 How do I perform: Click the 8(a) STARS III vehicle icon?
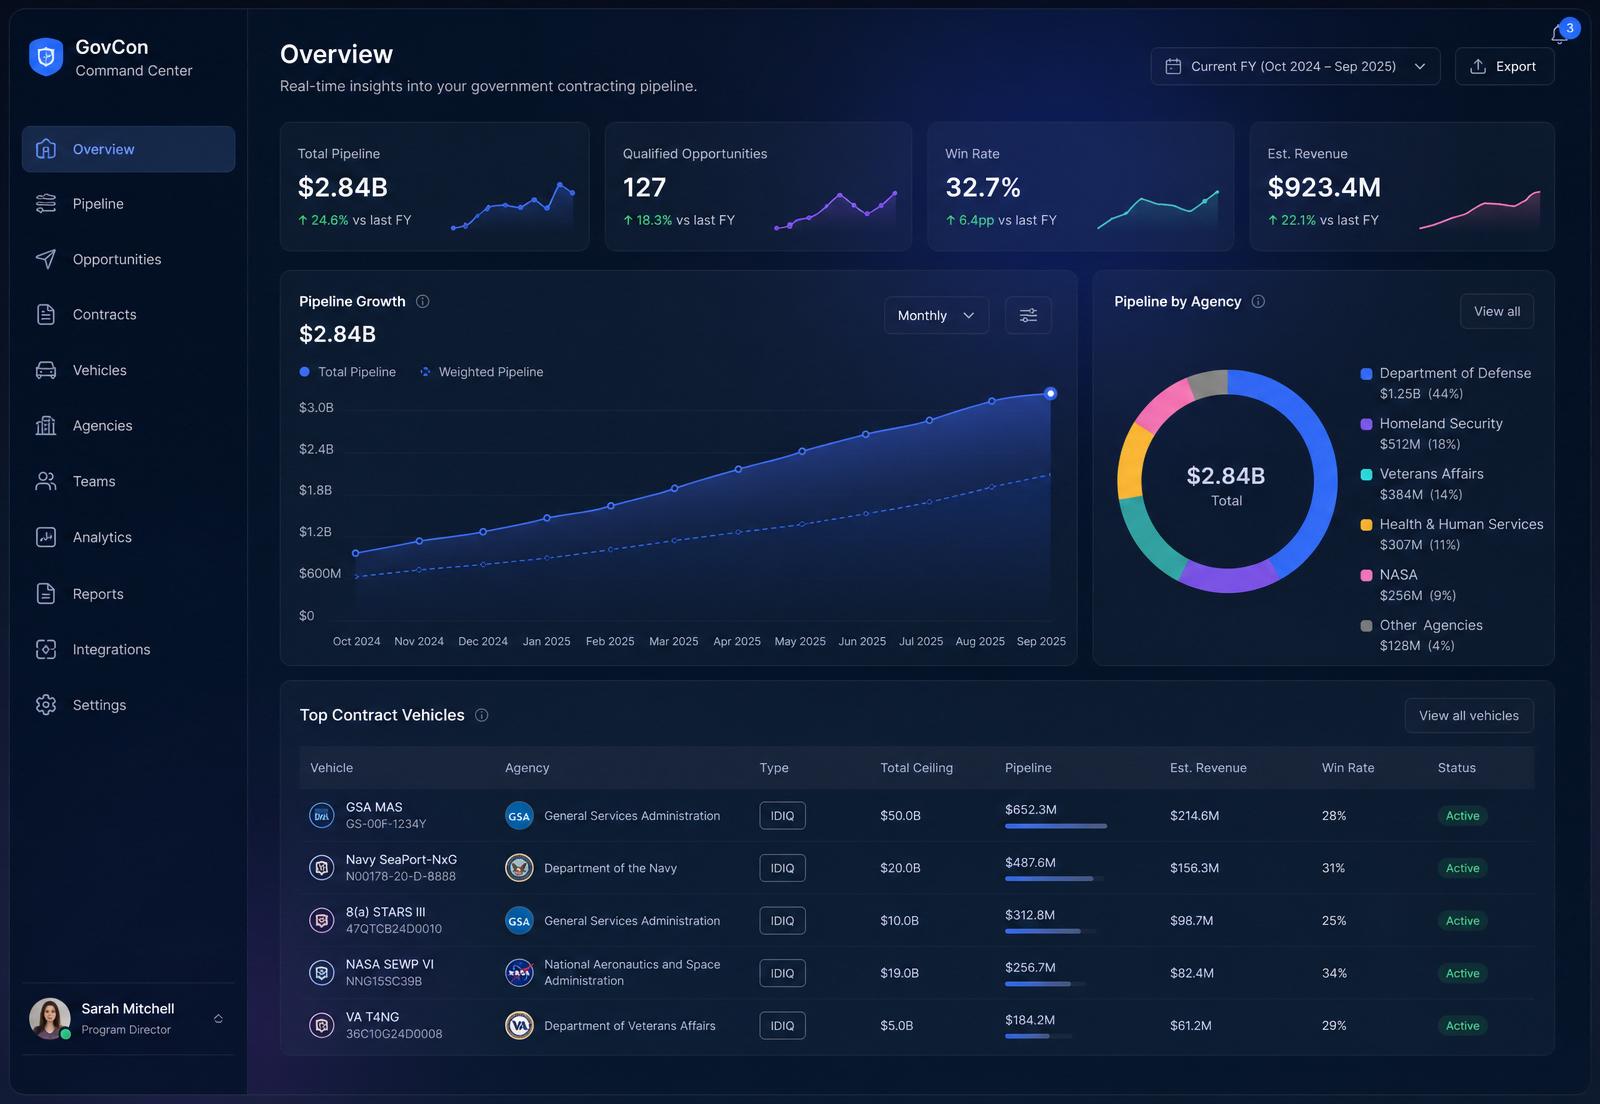coord(322,920)
